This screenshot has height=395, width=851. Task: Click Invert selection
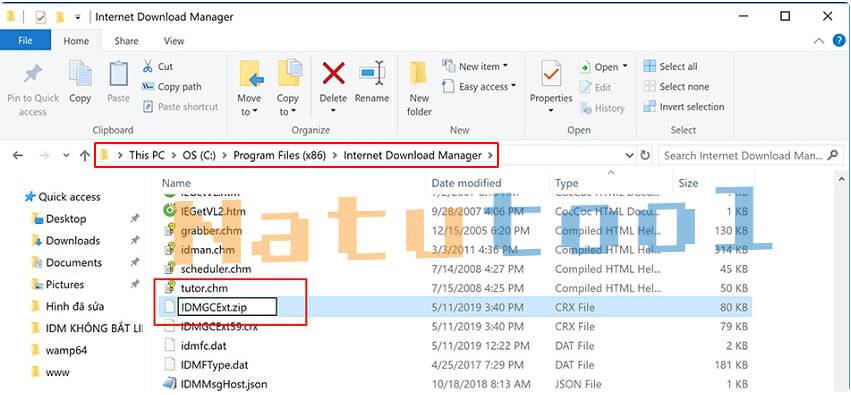pos(684,107)
